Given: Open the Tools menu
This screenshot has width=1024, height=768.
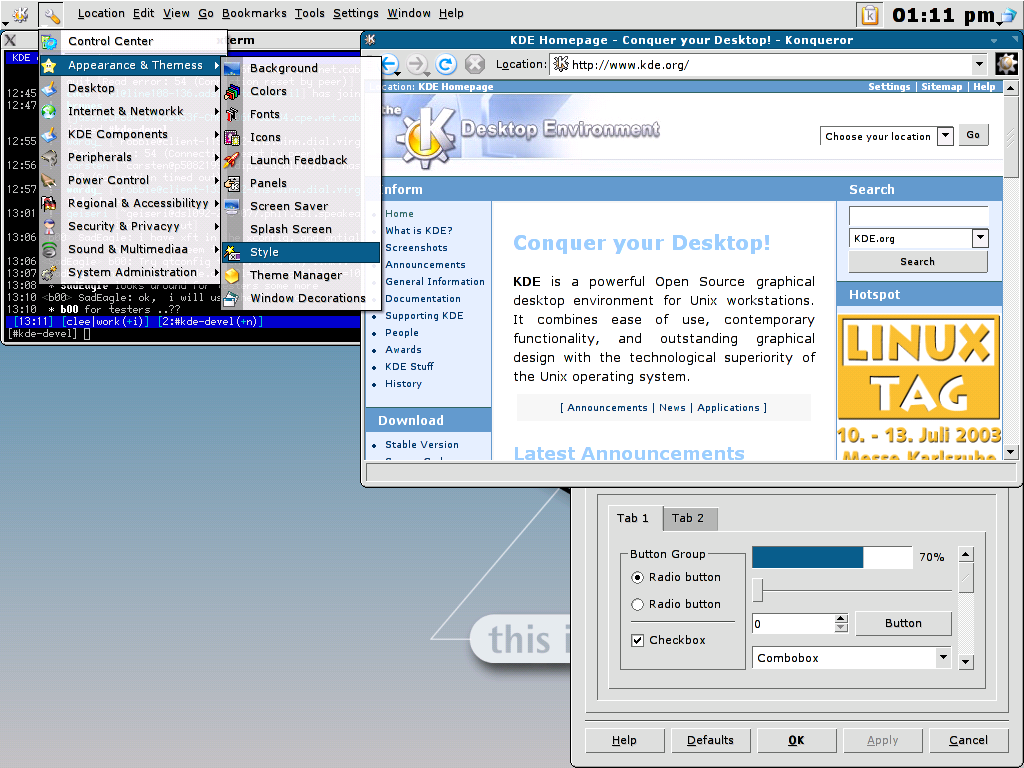Looking at the screenshot, I should 310,14.
